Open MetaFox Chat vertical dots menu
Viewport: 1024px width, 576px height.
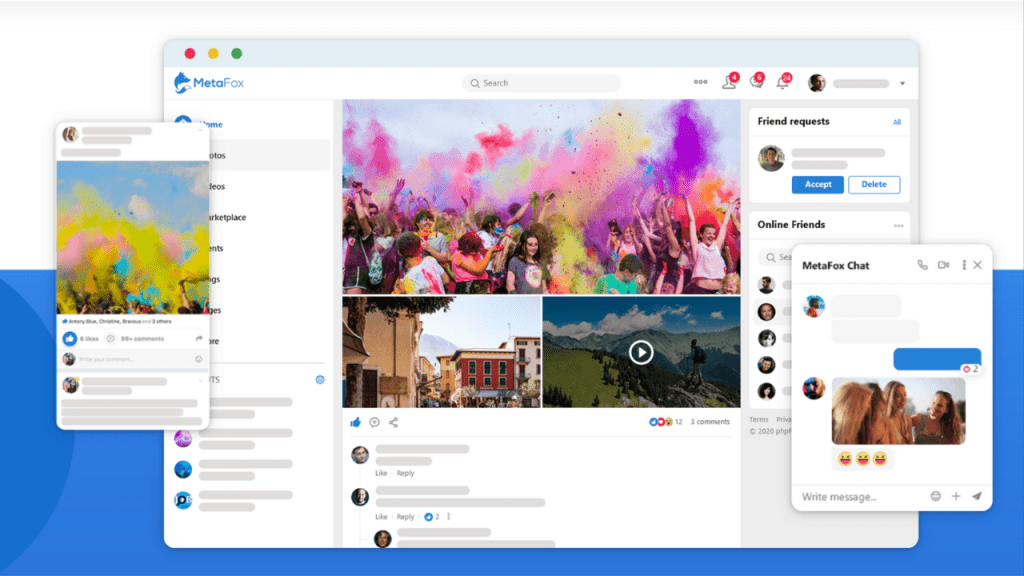coord(964,265)
